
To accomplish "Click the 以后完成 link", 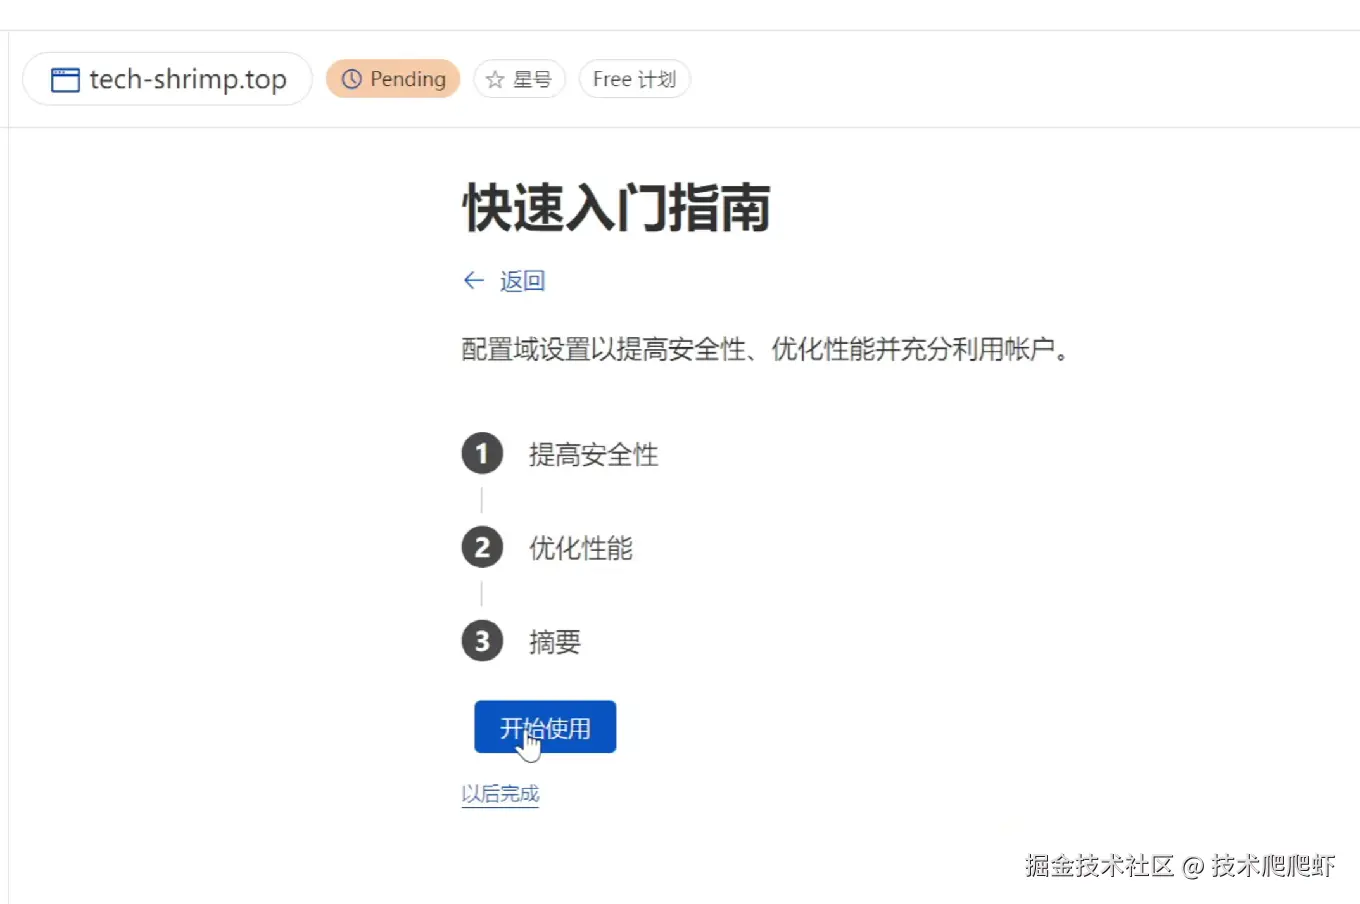I will click(x=500, y=794).
